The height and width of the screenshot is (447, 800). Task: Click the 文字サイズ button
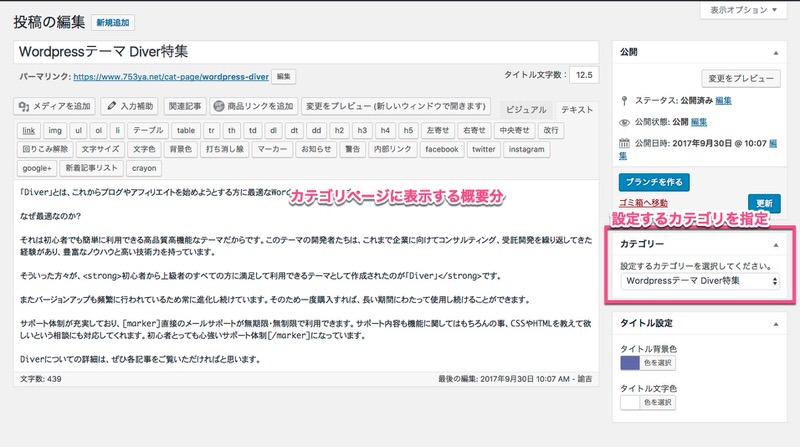(100, 150)
